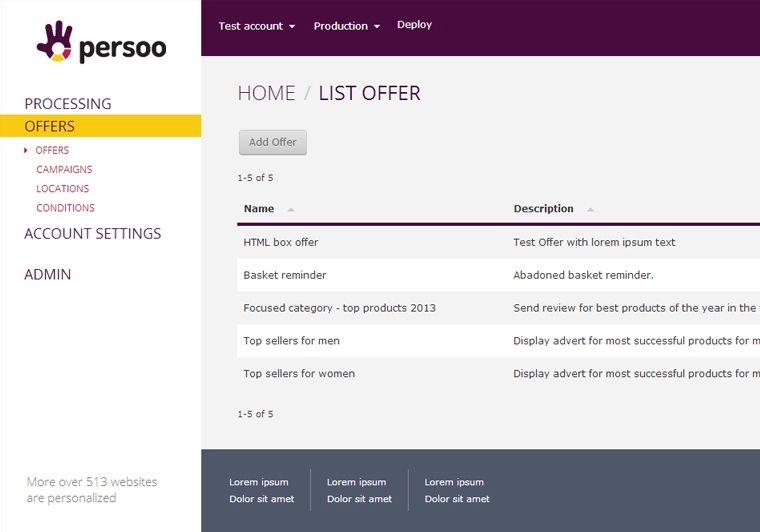Open the Processing sidebar section
Viewport: 760px width, 532px height.
68,104
